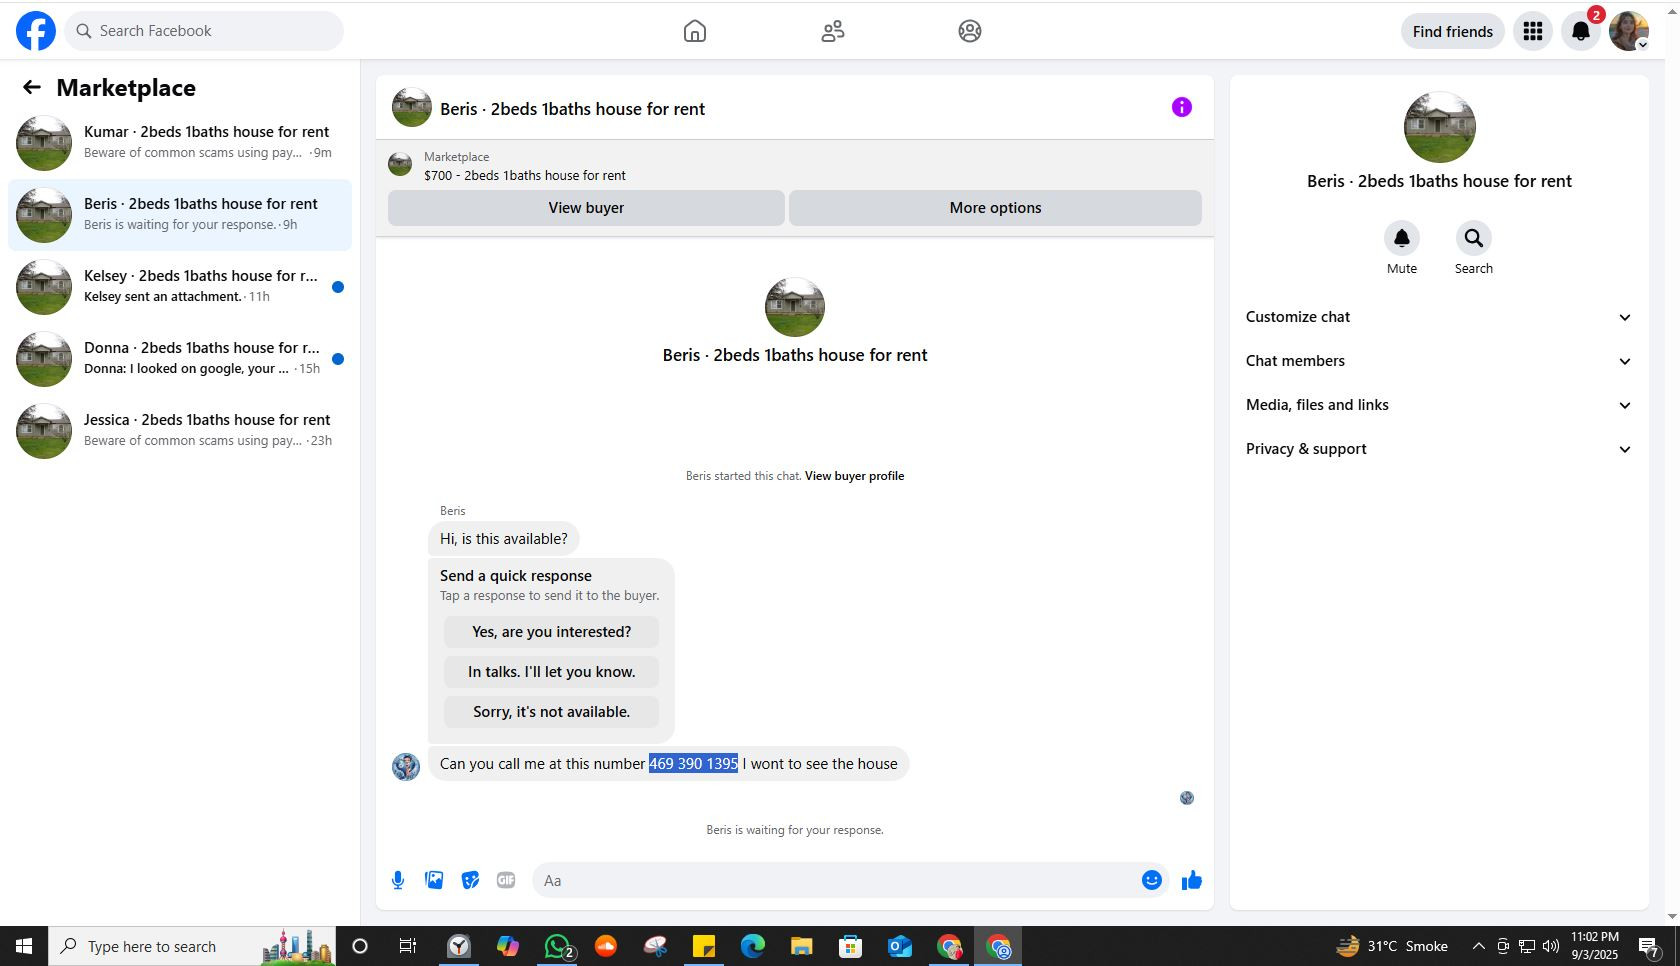Show hidden system tray icons
This screenshot has height=966, width=1680.
pyautogui.click(x=1478, y=946)
